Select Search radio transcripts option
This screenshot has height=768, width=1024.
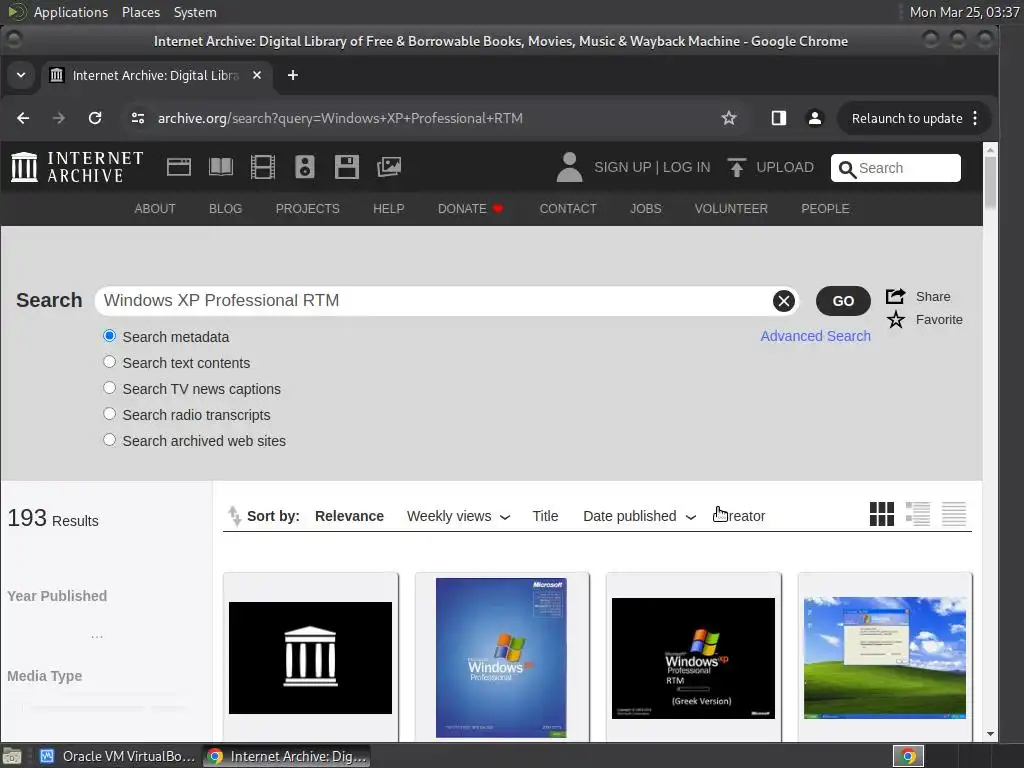pyautogui.click(x=109, y=414)
